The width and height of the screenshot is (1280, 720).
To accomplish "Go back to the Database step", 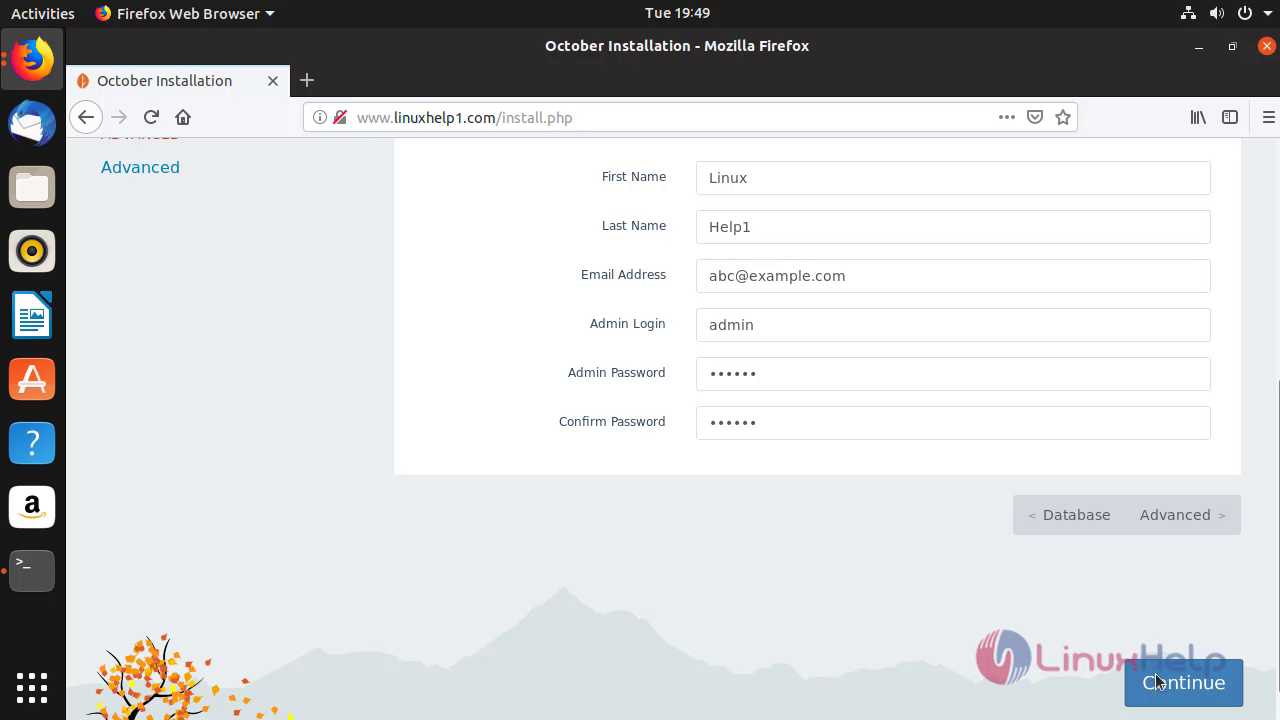I will [1069, 515].
